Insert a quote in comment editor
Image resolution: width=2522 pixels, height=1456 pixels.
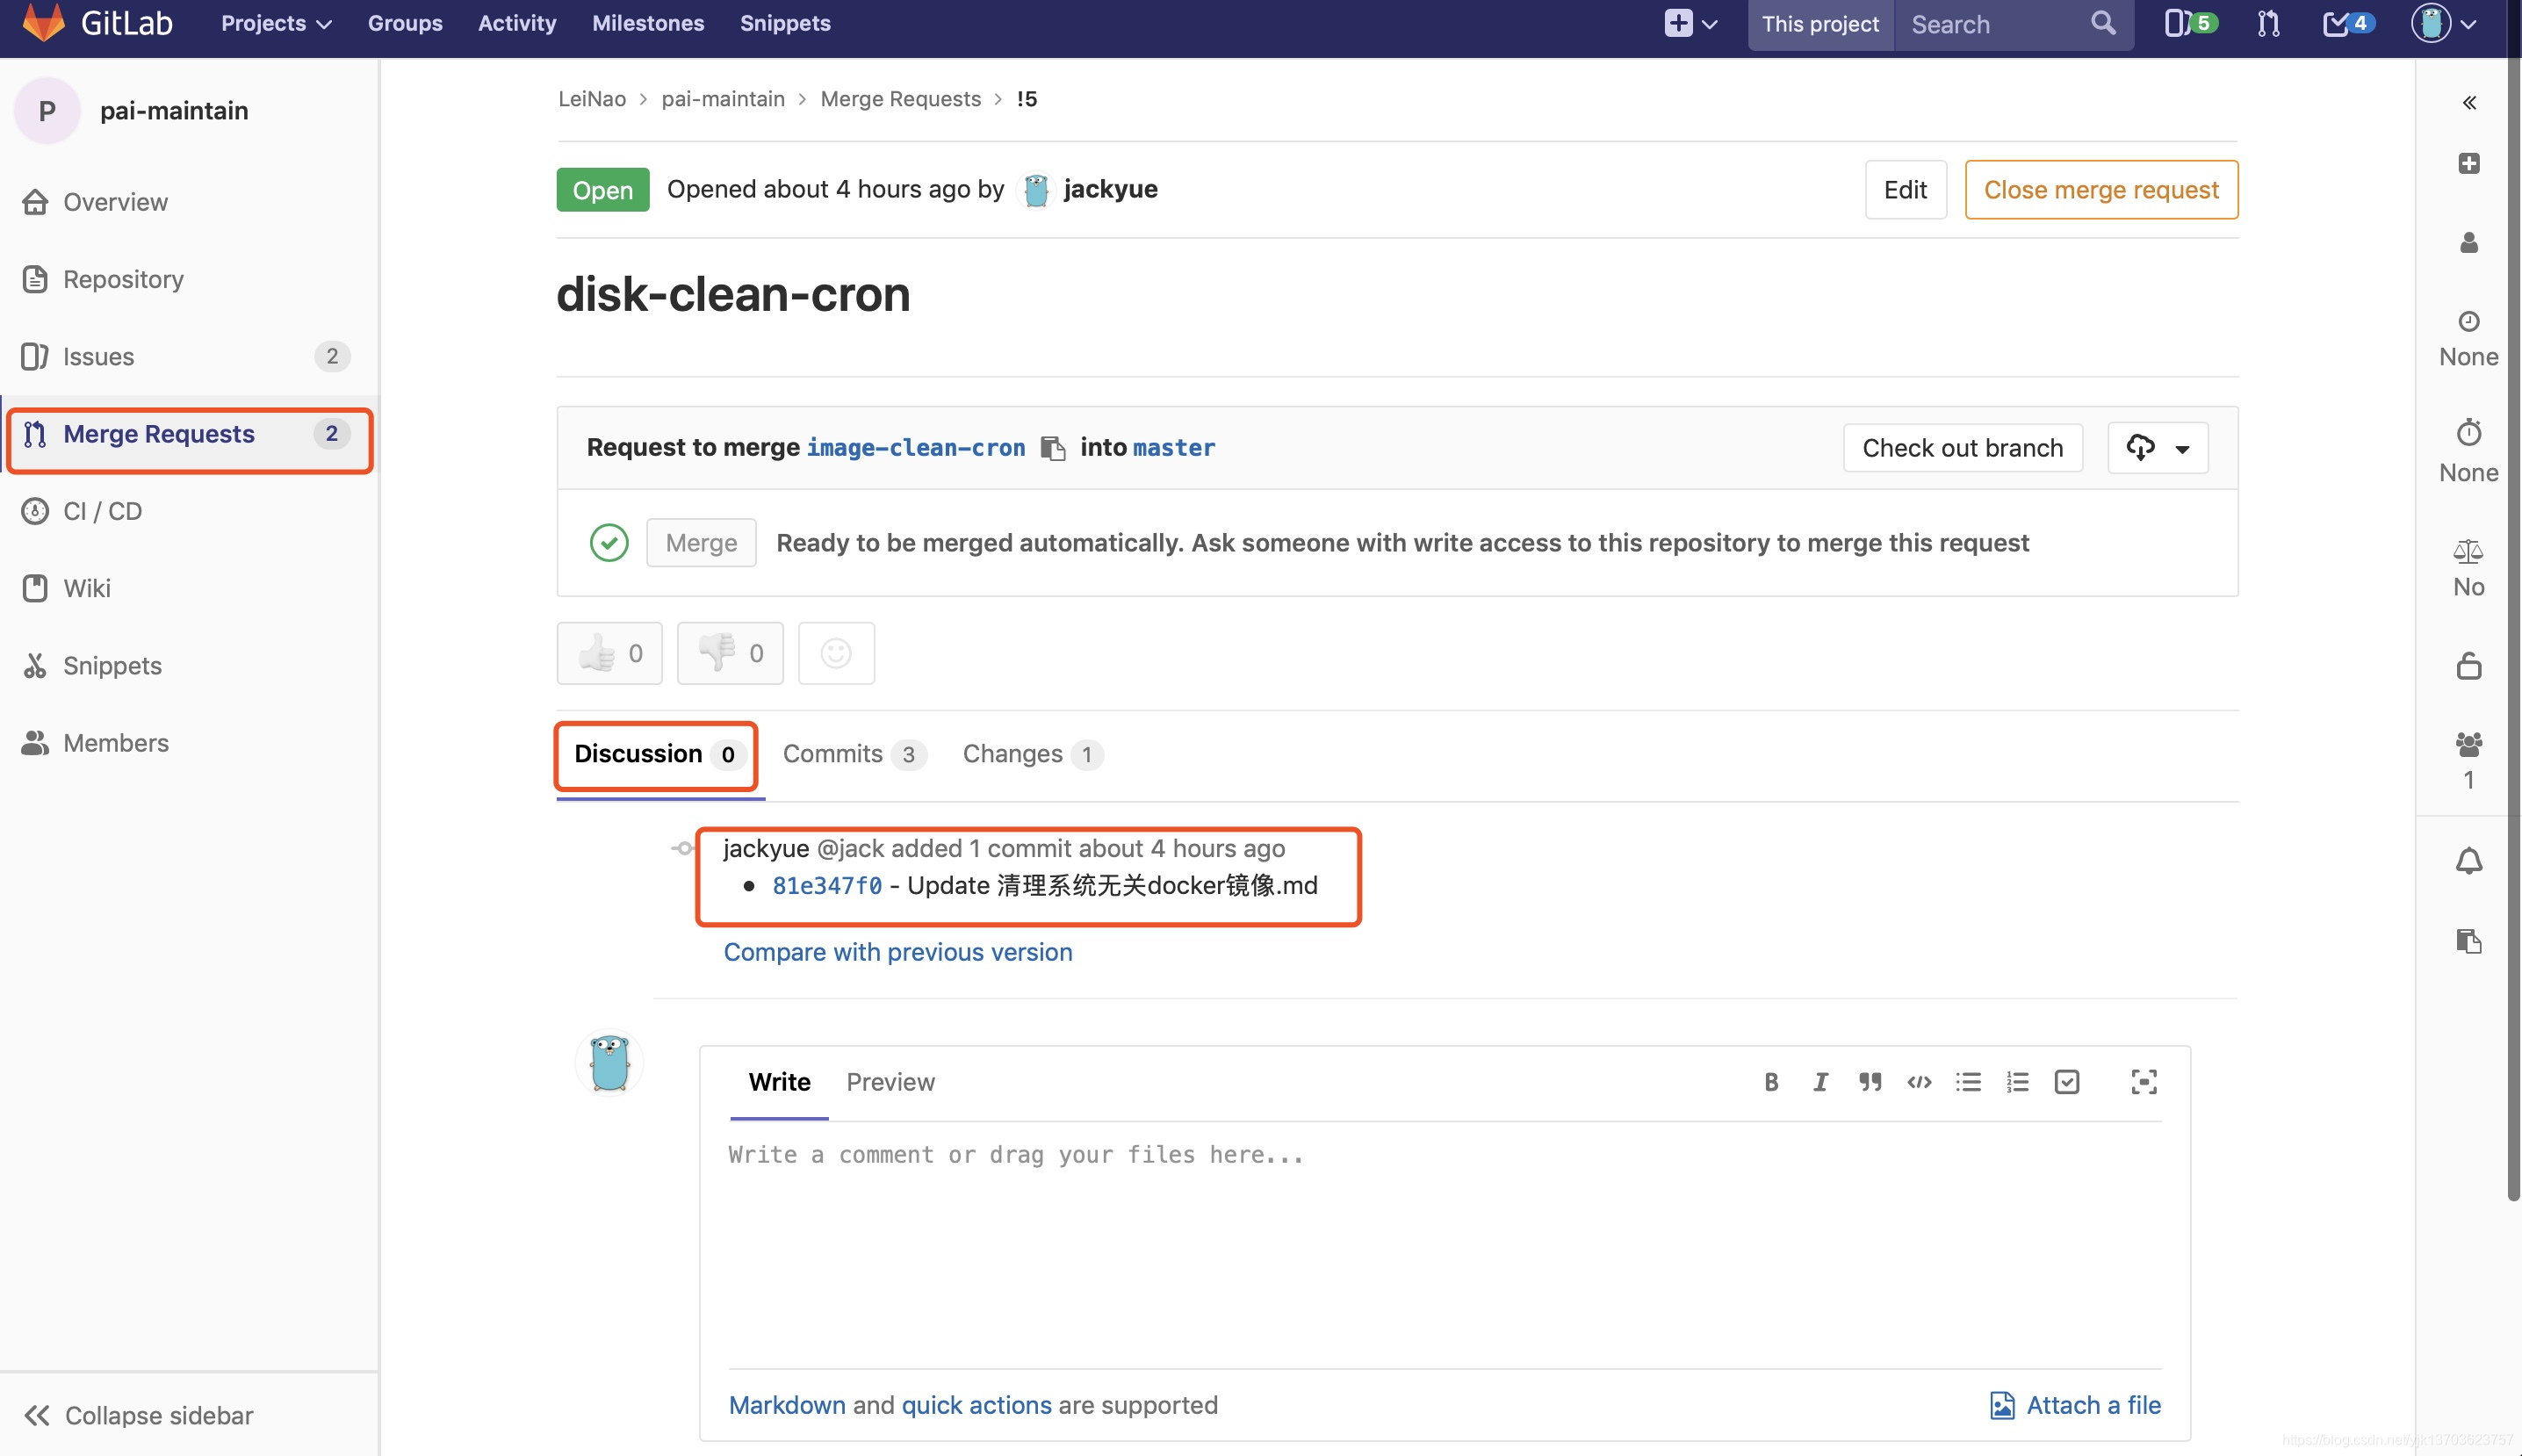(1870, 1082)
